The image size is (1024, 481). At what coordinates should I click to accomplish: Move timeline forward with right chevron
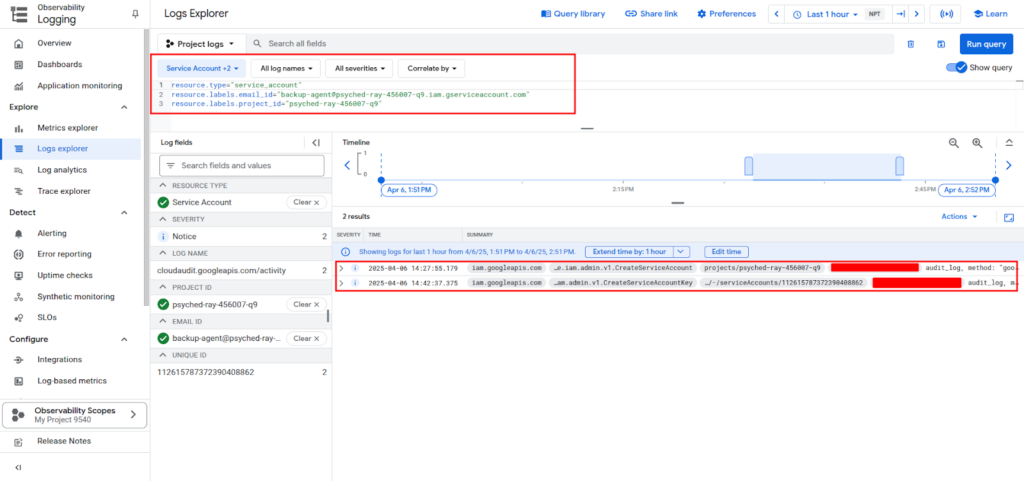[x=1009, y=166]
